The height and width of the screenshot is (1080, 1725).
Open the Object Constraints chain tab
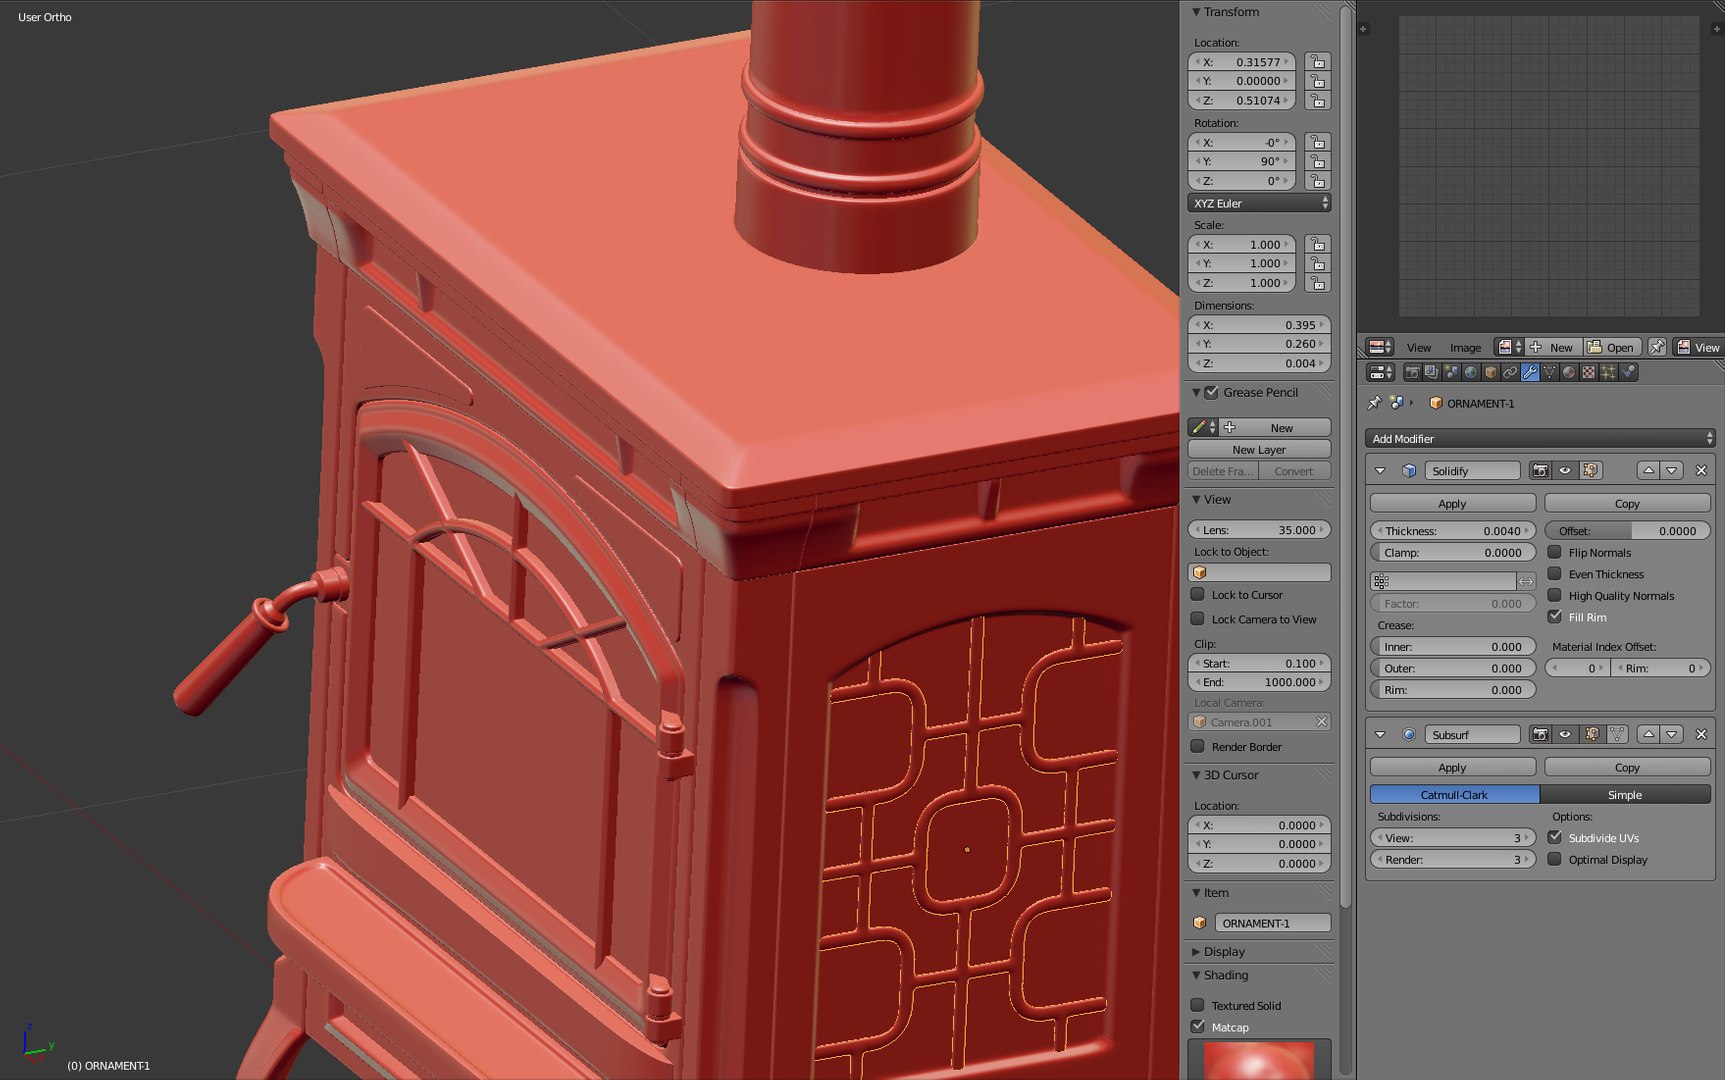[1510, 373]
